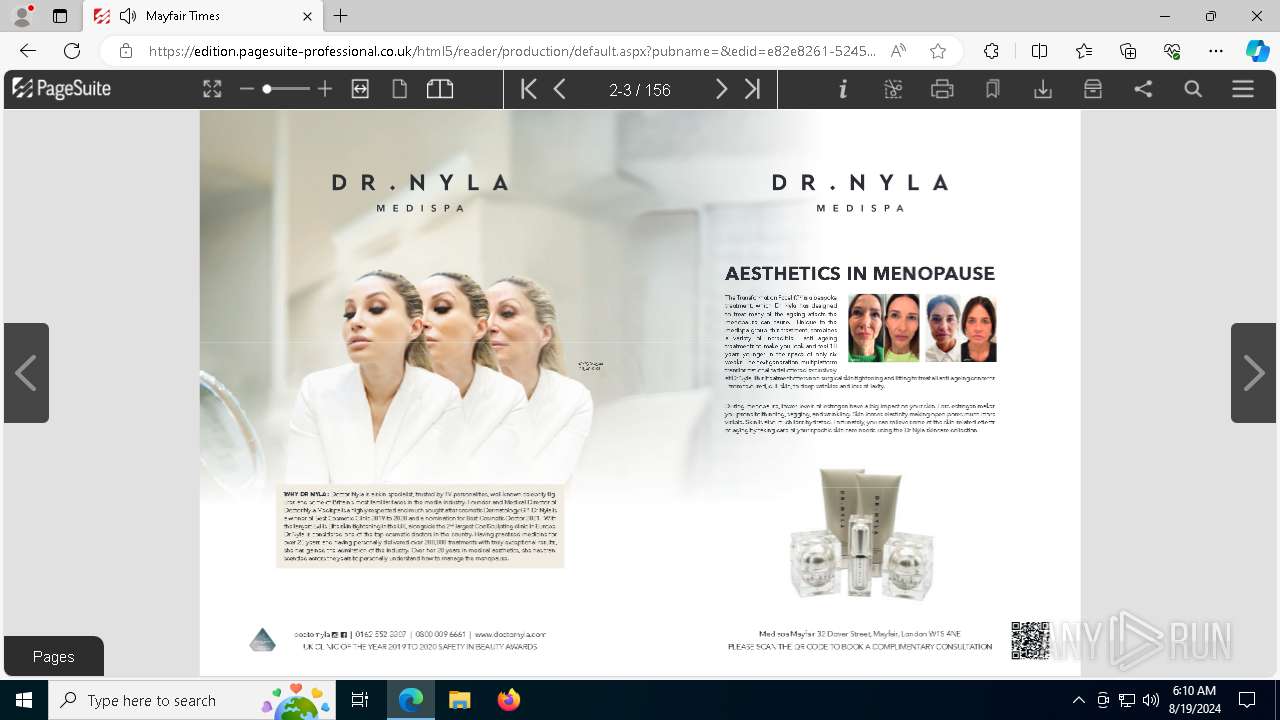The width and height of the screenshot is (1280, 720).
Task: Enable Read aloud in address bar
Action: pos(898,51)
